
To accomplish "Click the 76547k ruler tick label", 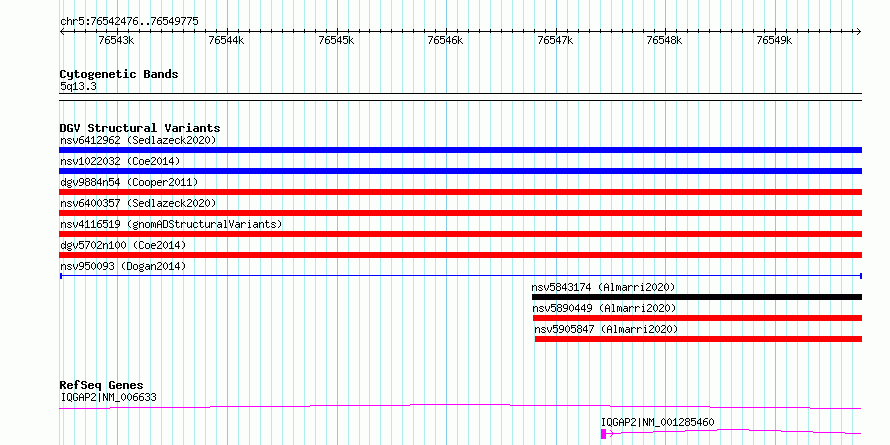I will coord(556,40).
